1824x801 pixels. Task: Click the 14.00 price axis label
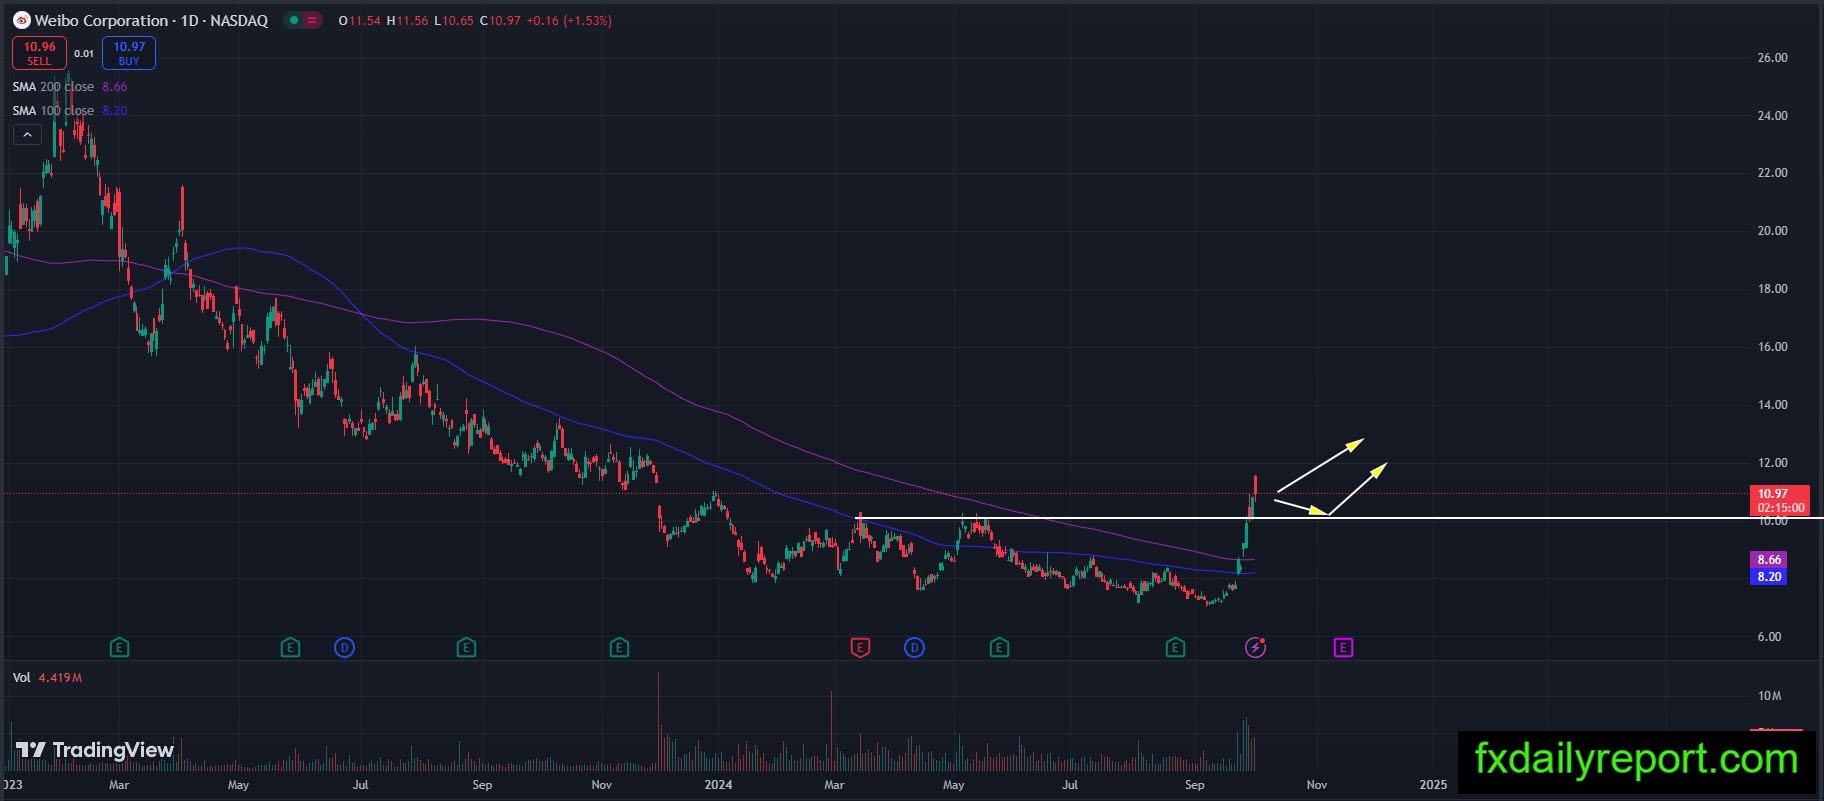point(1772,405)
